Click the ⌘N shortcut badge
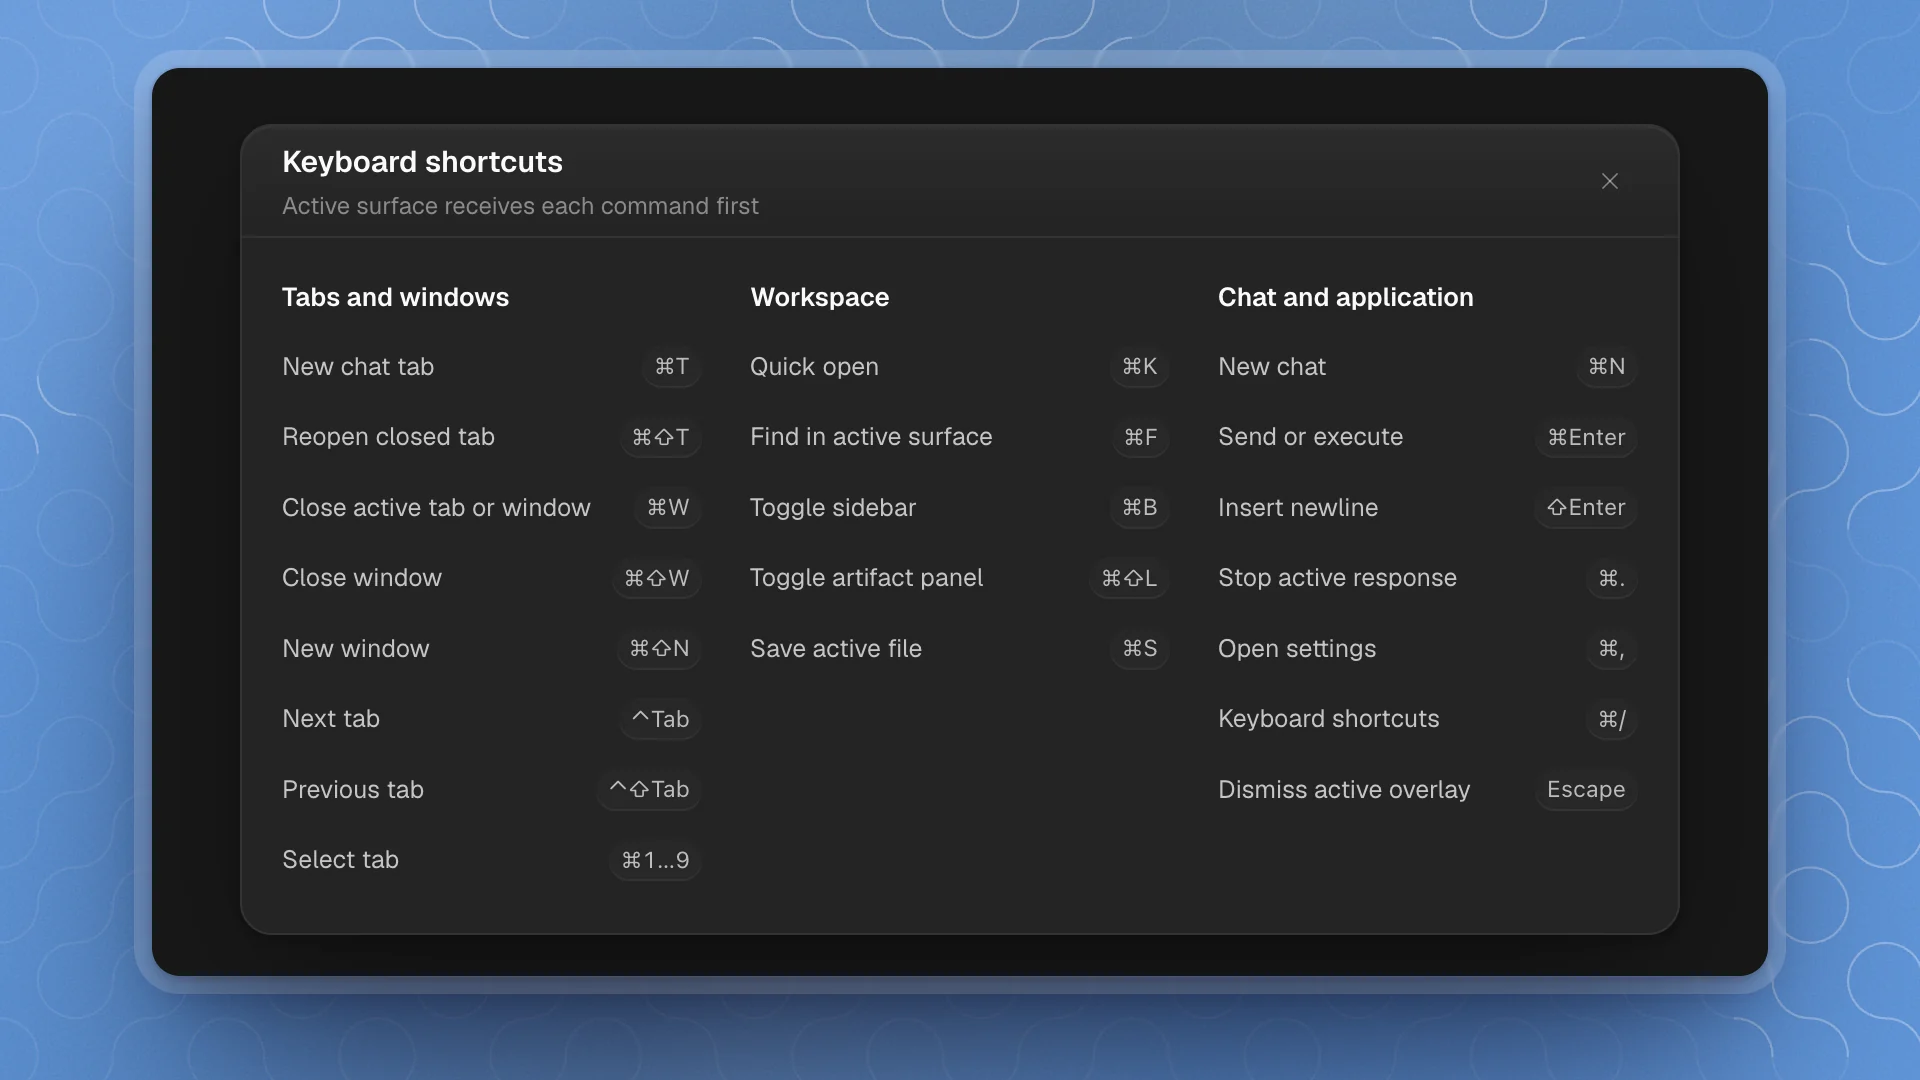Screen dimensions: 1920x1080 tap(1607, 367)
